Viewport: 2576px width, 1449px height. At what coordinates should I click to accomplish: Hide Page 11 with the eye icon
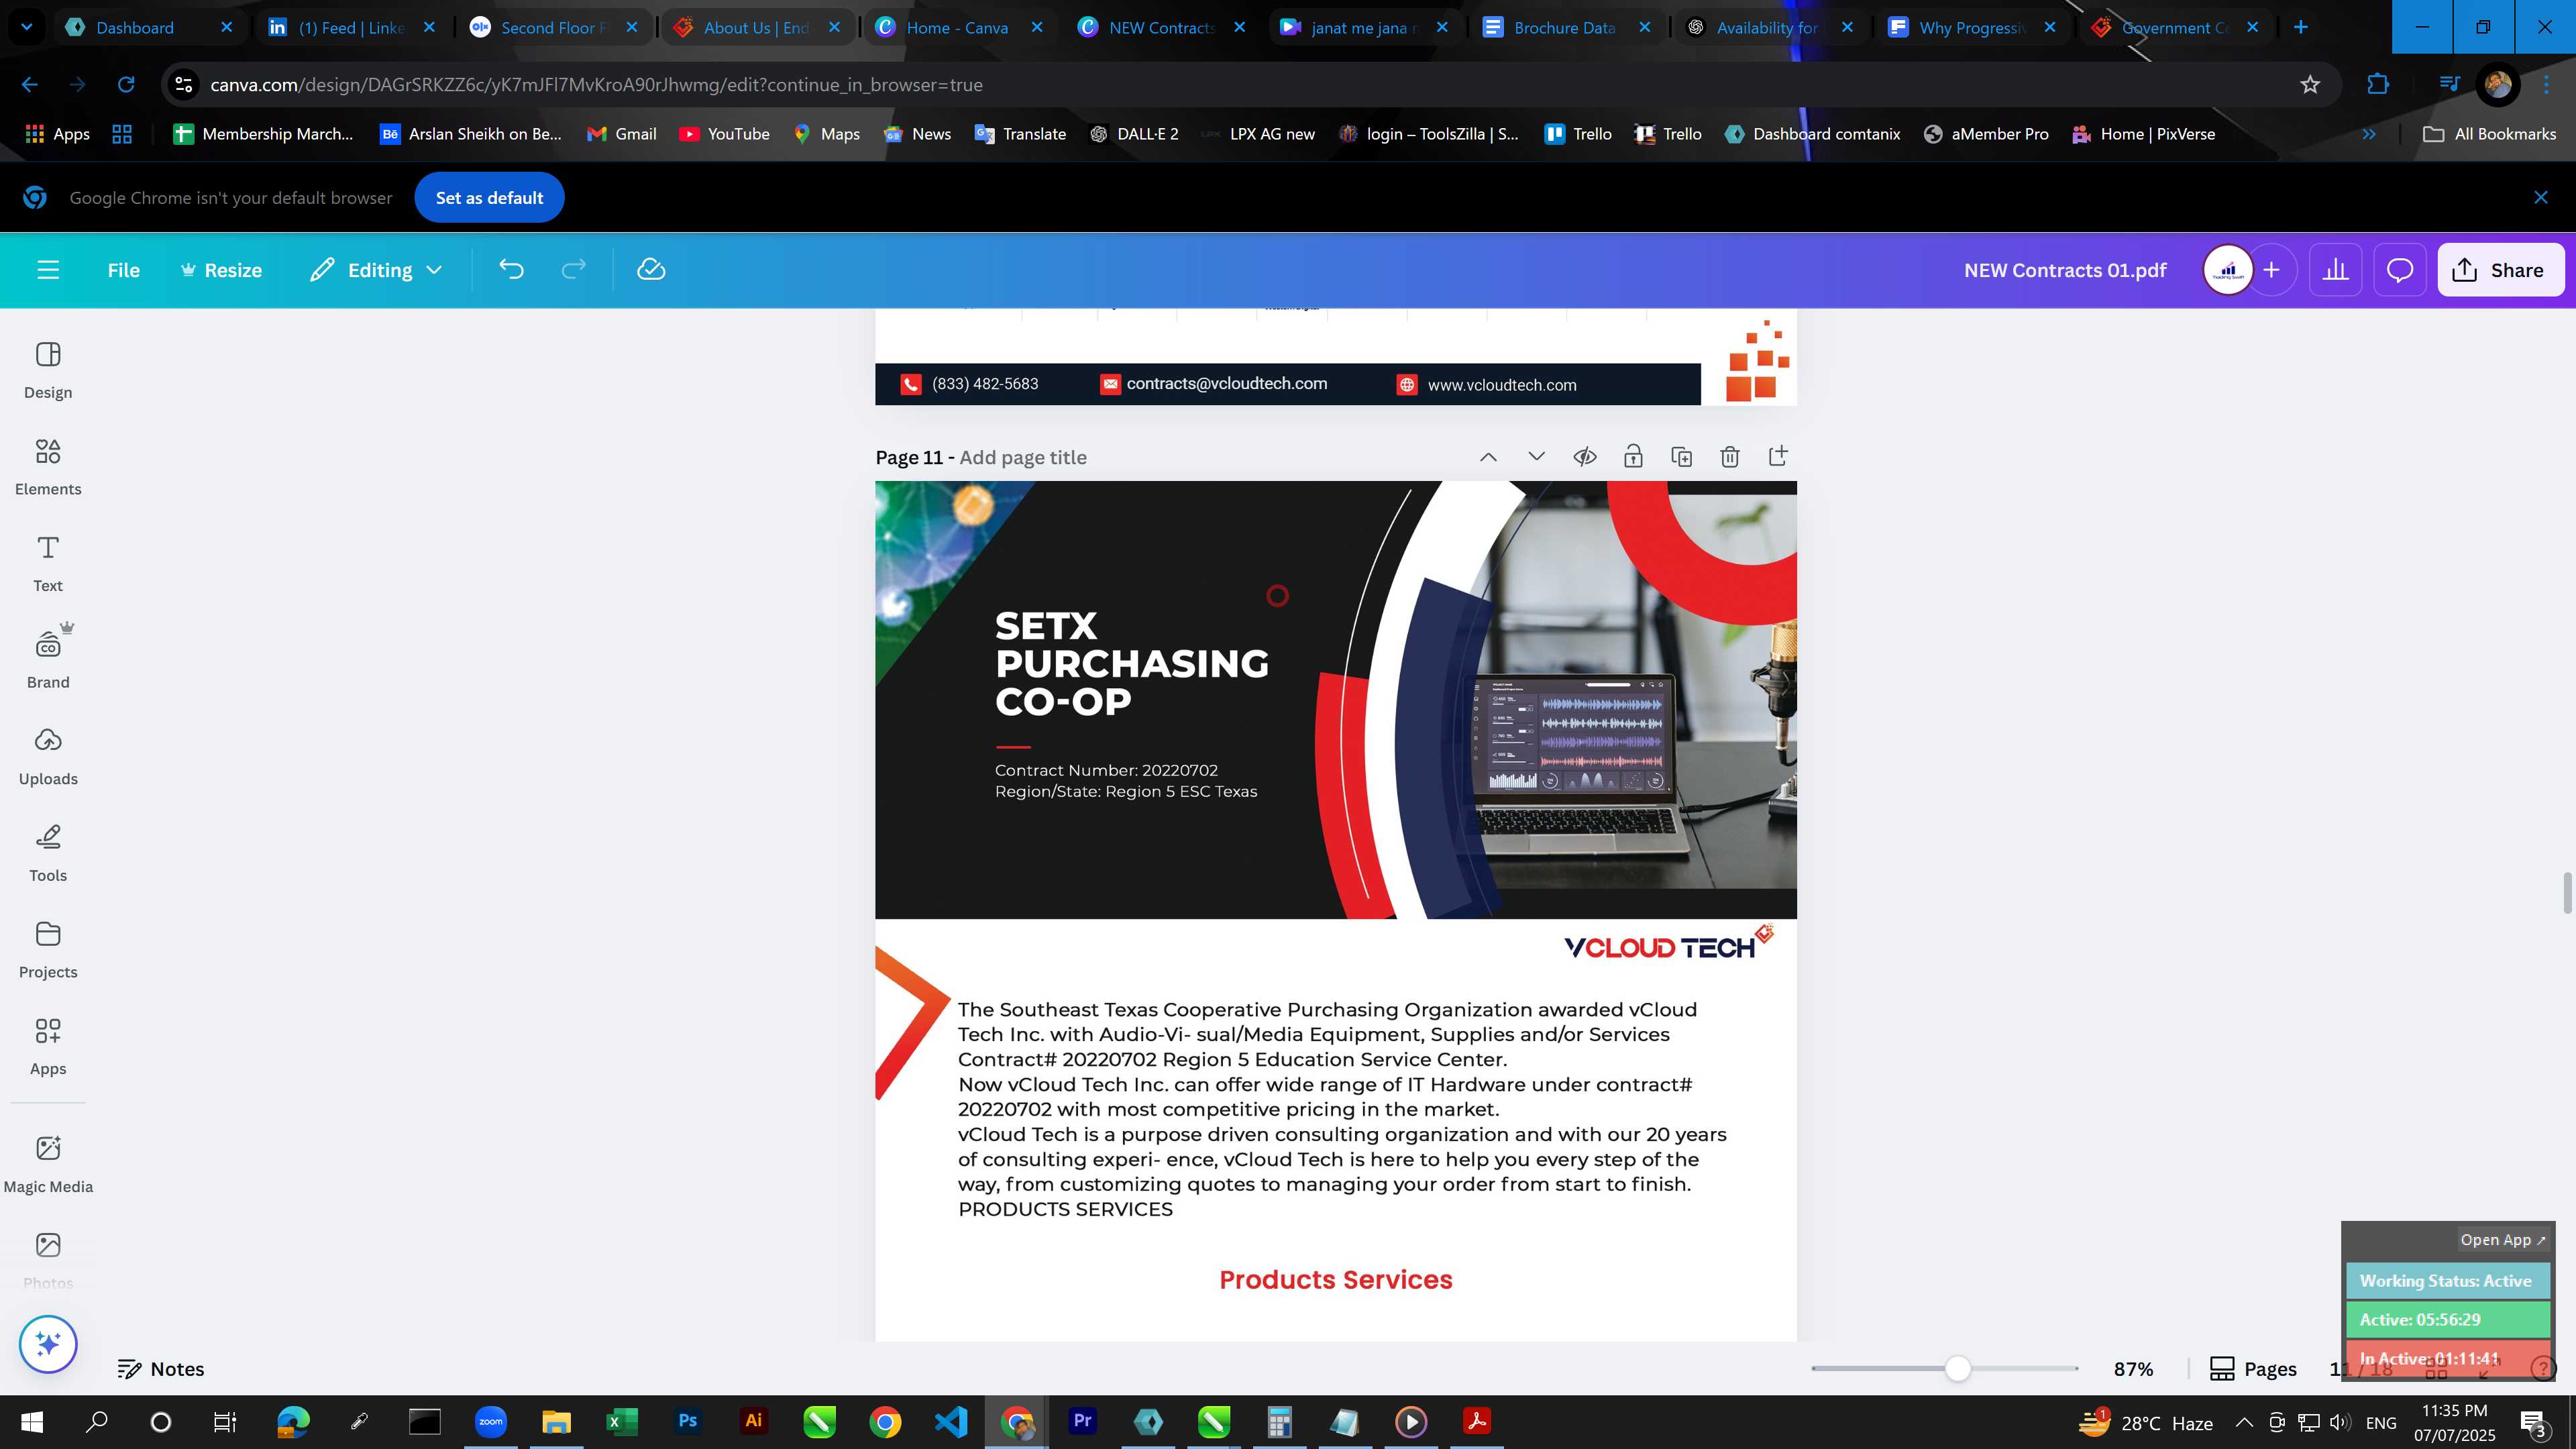(x=1585, y=457)
